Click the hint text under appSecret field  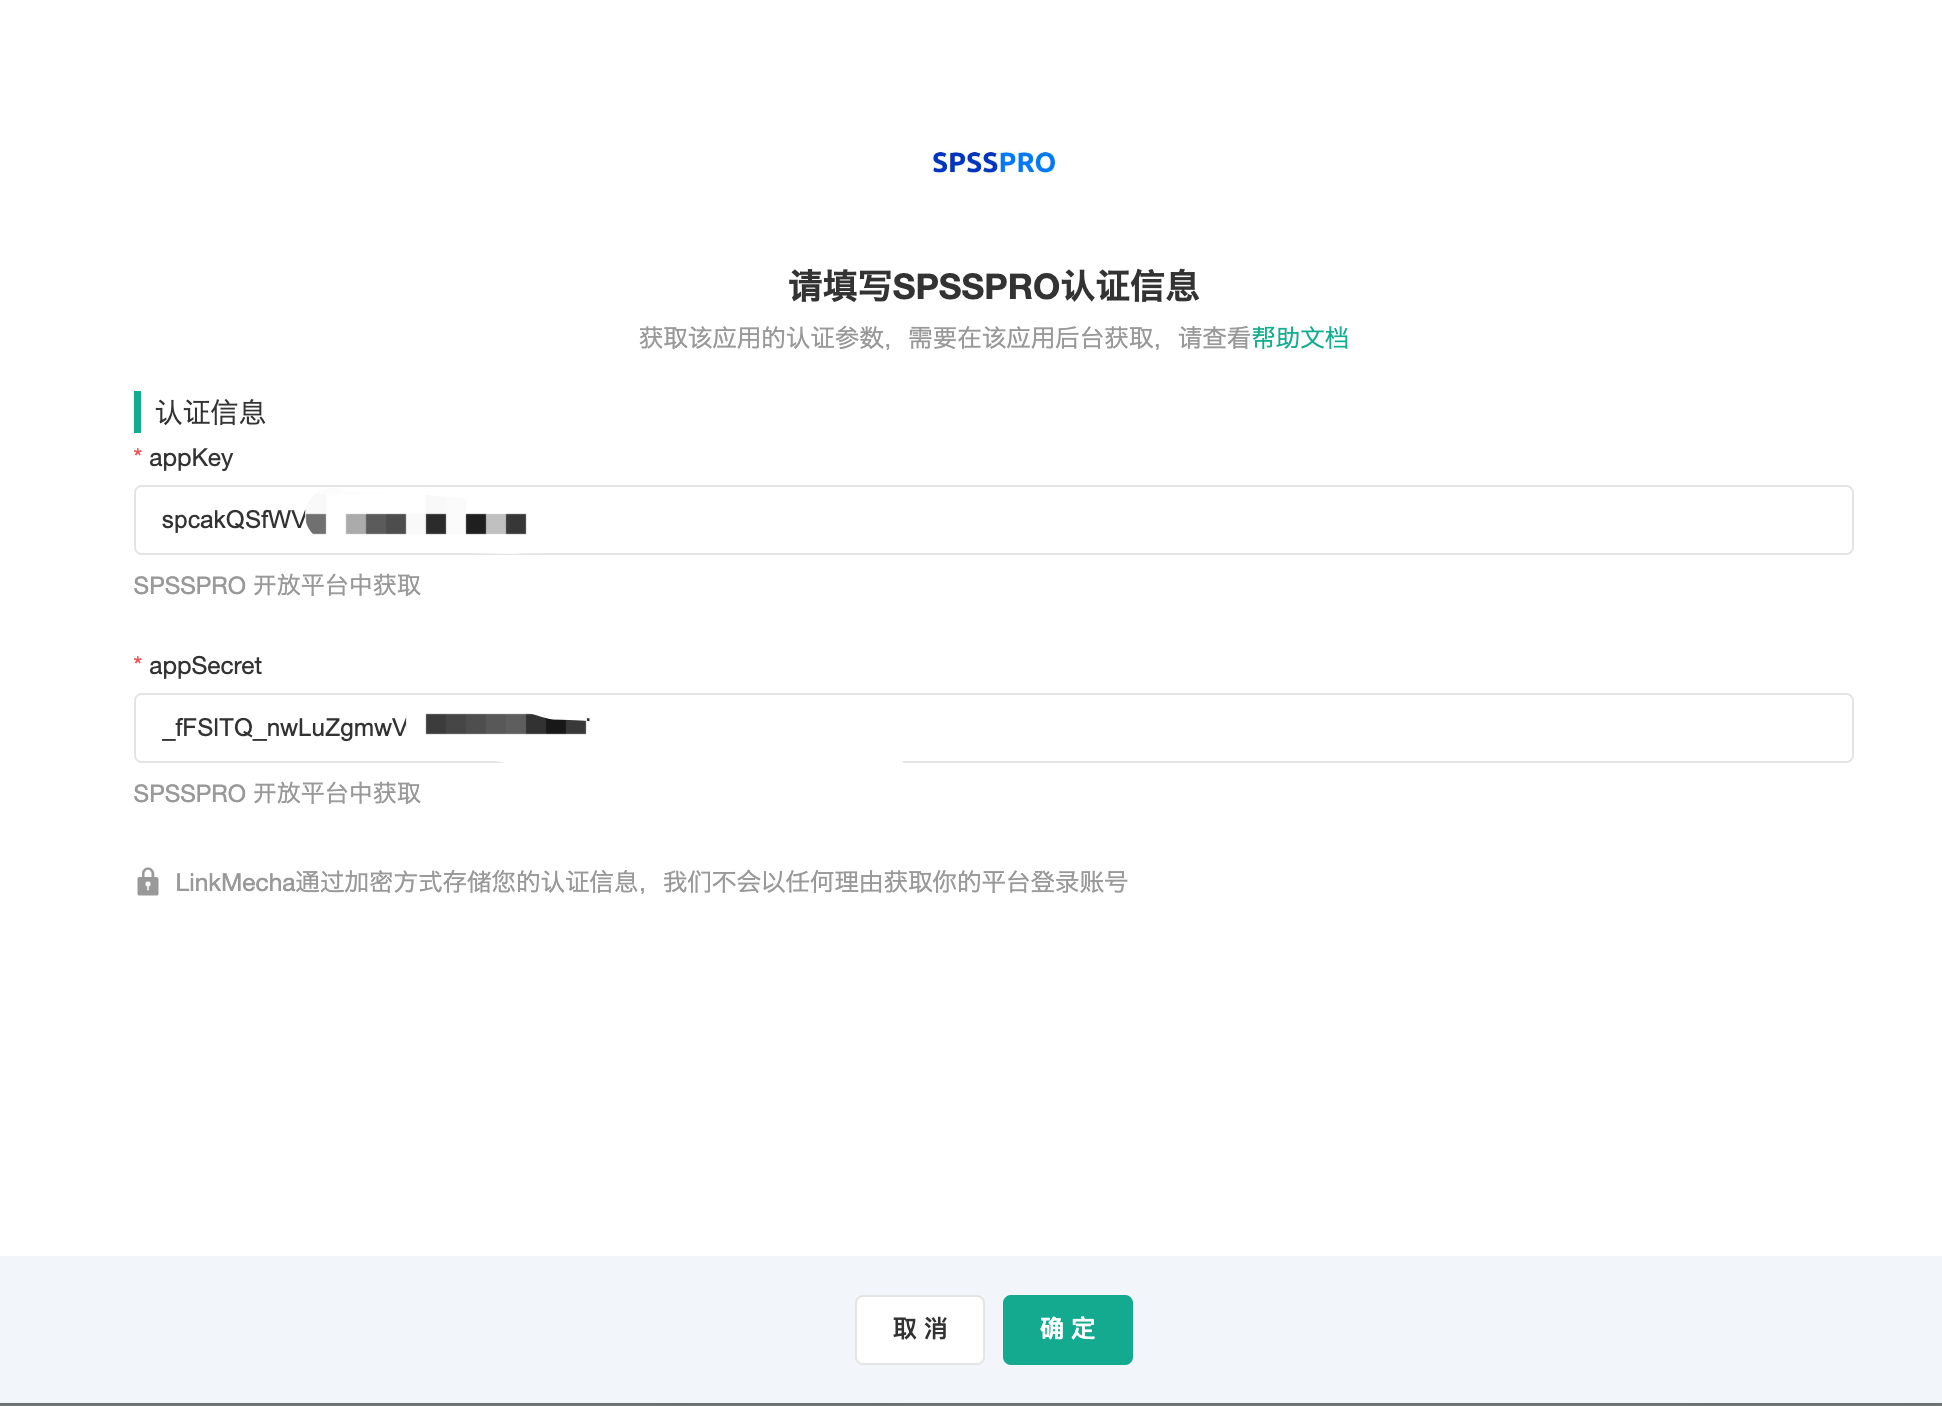pyautogui.click(x=277, y=793)
